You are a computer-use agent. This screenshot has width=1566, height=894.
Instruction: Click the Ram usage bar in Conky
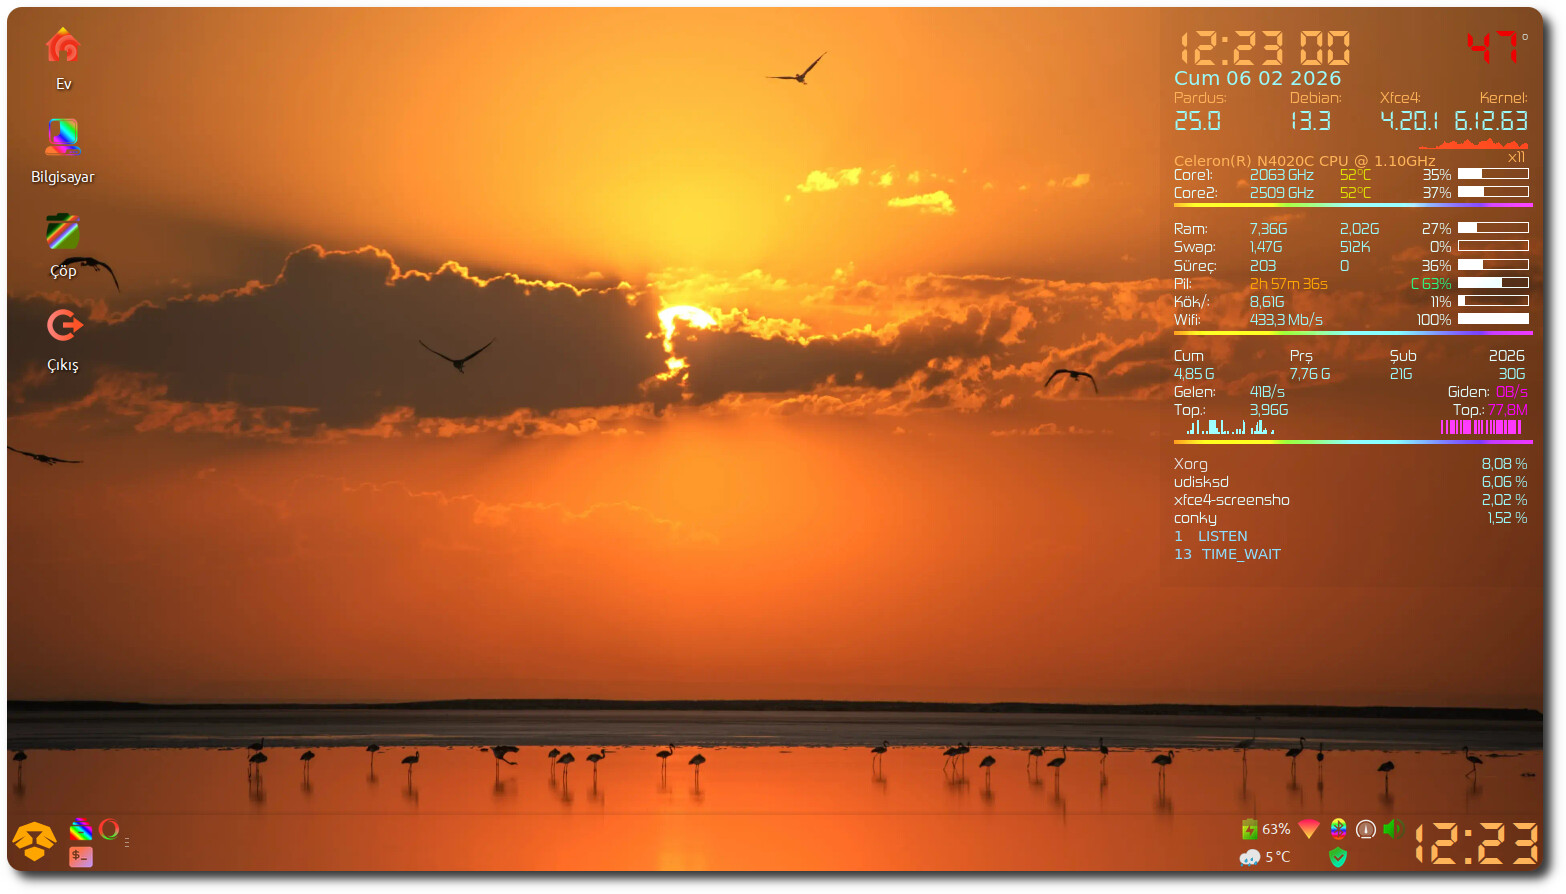pyautogui.click(x=1493, y=228)
